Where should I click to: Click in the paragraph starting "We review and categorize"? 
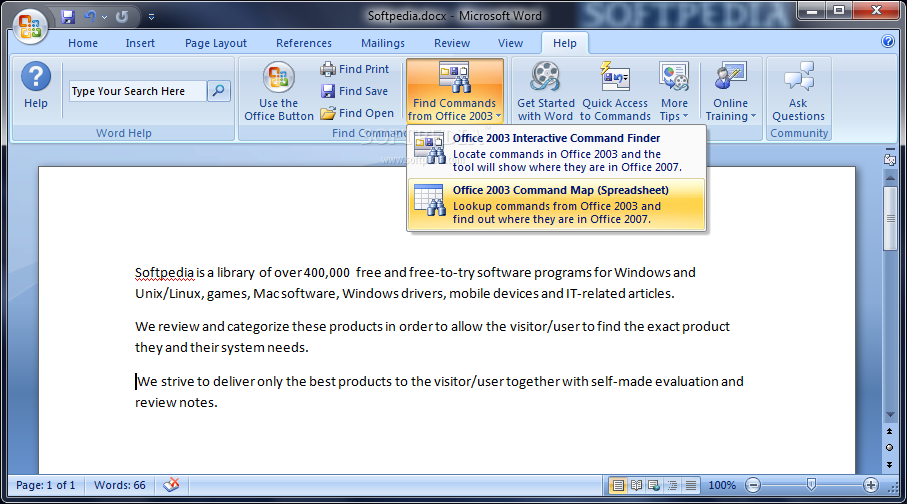[x=432, y=337]
